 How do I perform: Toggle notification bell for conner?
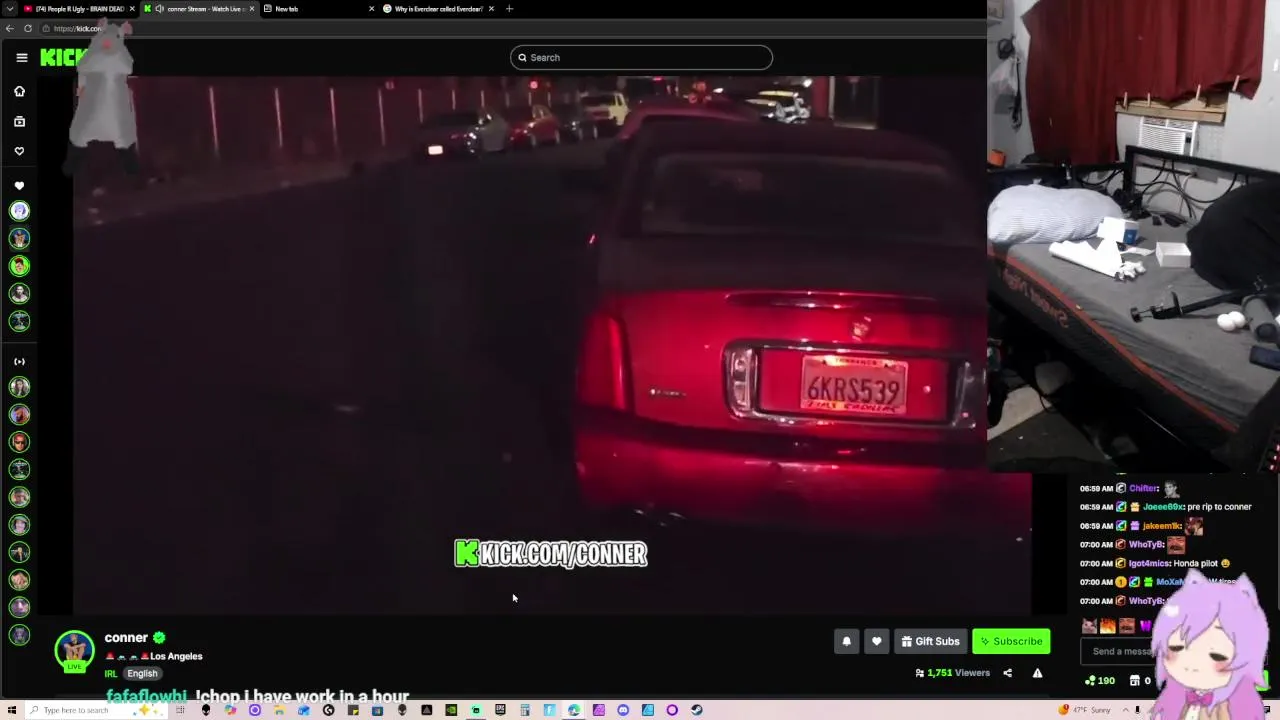coord(846,641)
